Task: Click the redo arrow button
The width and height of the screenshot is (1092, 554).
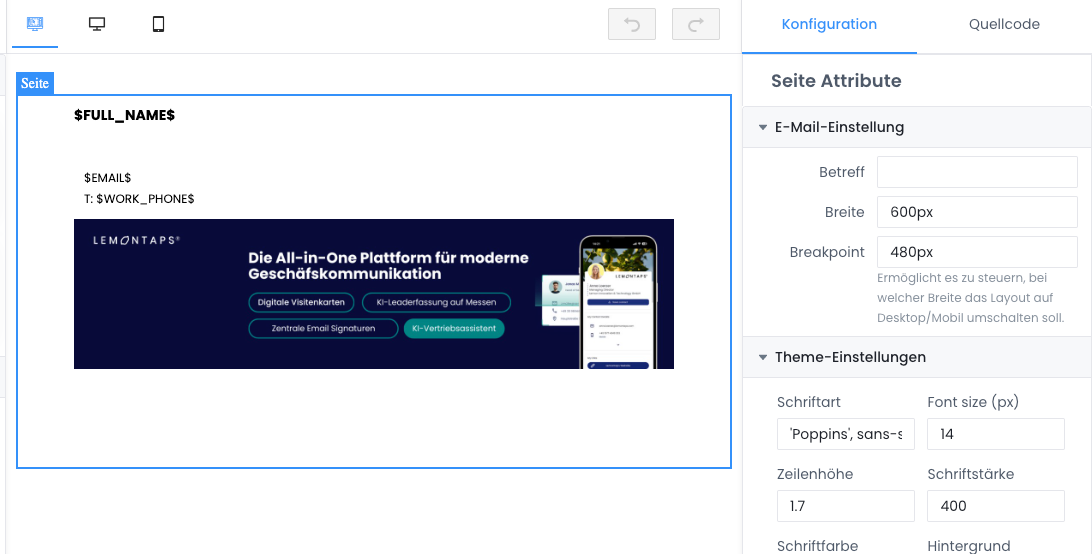Action: 696,24
